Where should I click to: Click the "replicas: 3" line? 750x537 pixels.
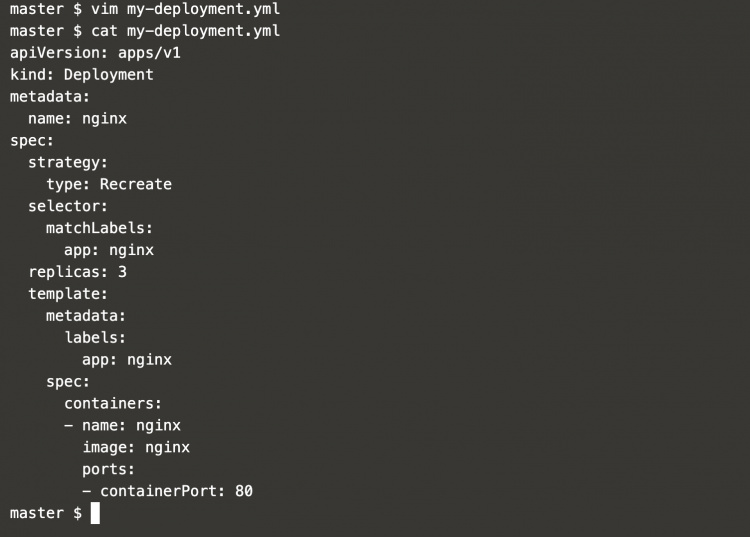pyautogui.click(x=77, y=272)
